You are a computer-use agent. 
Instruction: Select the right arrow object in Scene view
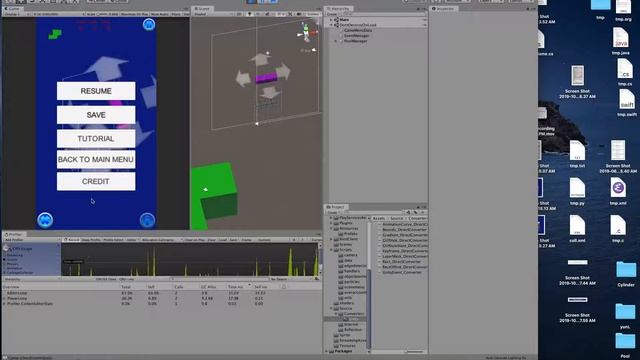pos(283,72)
